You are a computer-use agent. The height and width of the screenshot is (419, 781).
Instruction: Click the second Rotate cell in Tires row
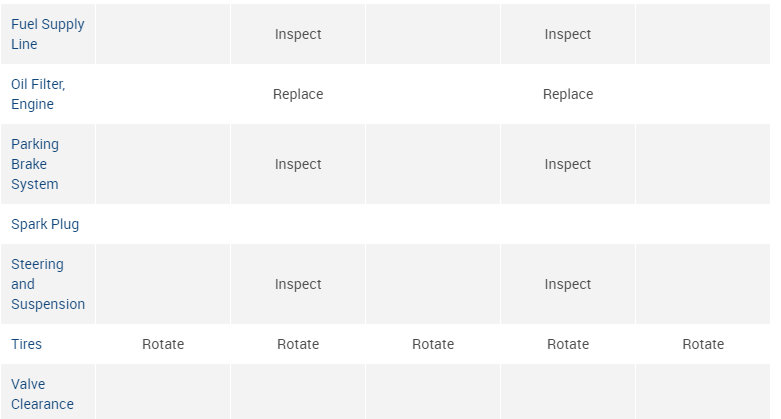(x=298, y=344)
